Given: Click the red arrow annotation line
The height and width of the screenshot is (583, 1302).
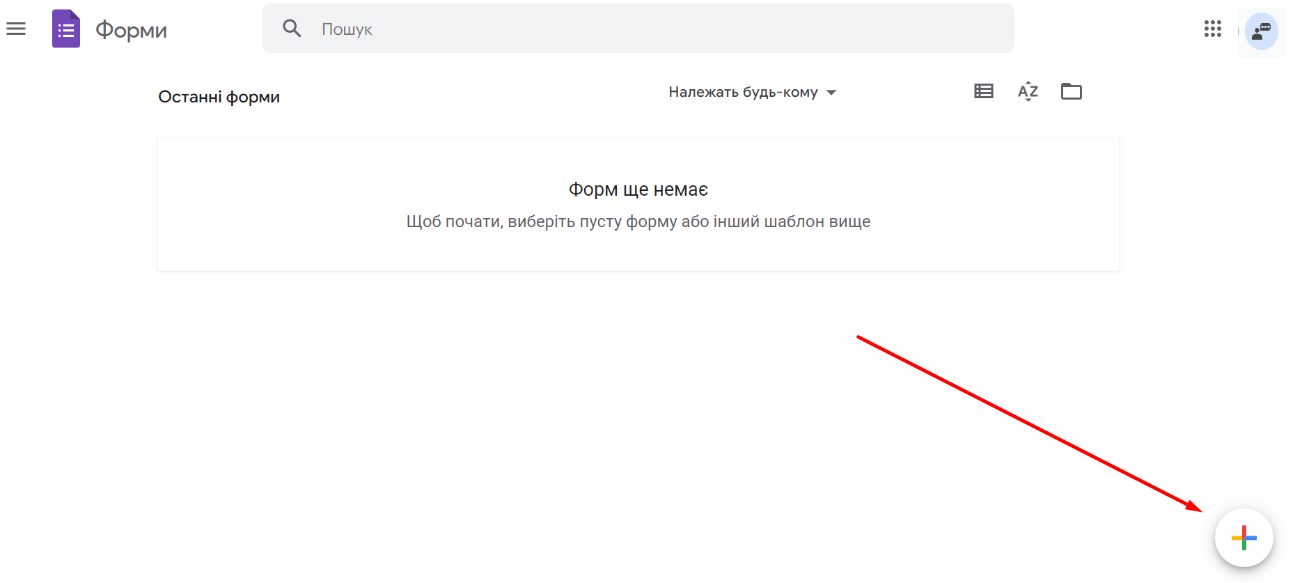Looking at the screenshot, I should point(1030,423).
